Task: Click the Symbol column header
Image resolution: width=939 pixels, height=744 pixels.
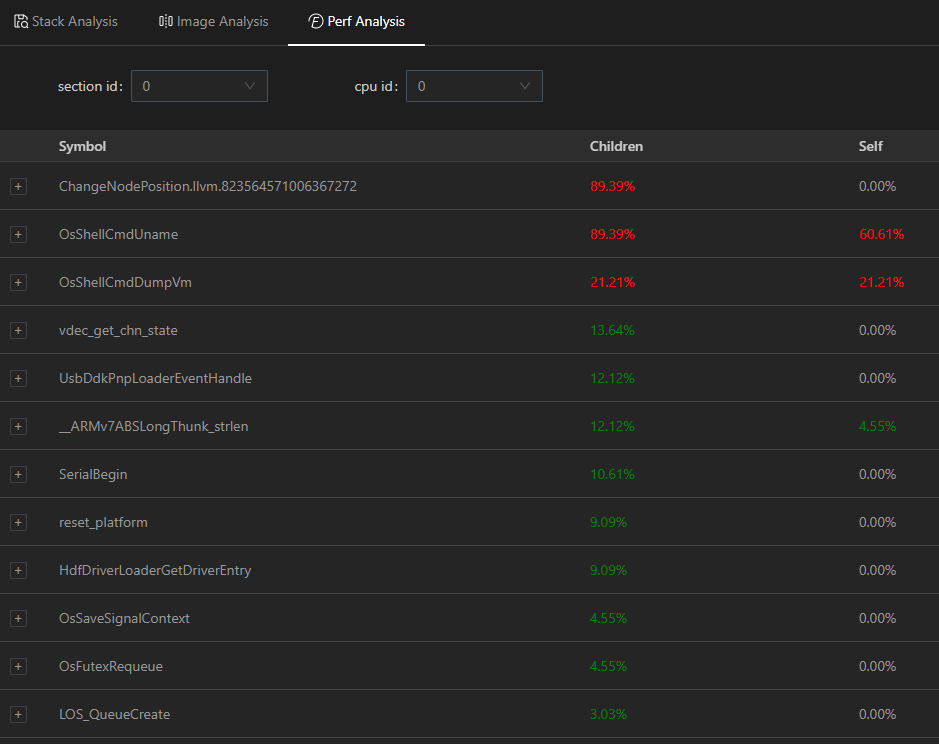Action: pyautogui.click(x=82, y=146)
